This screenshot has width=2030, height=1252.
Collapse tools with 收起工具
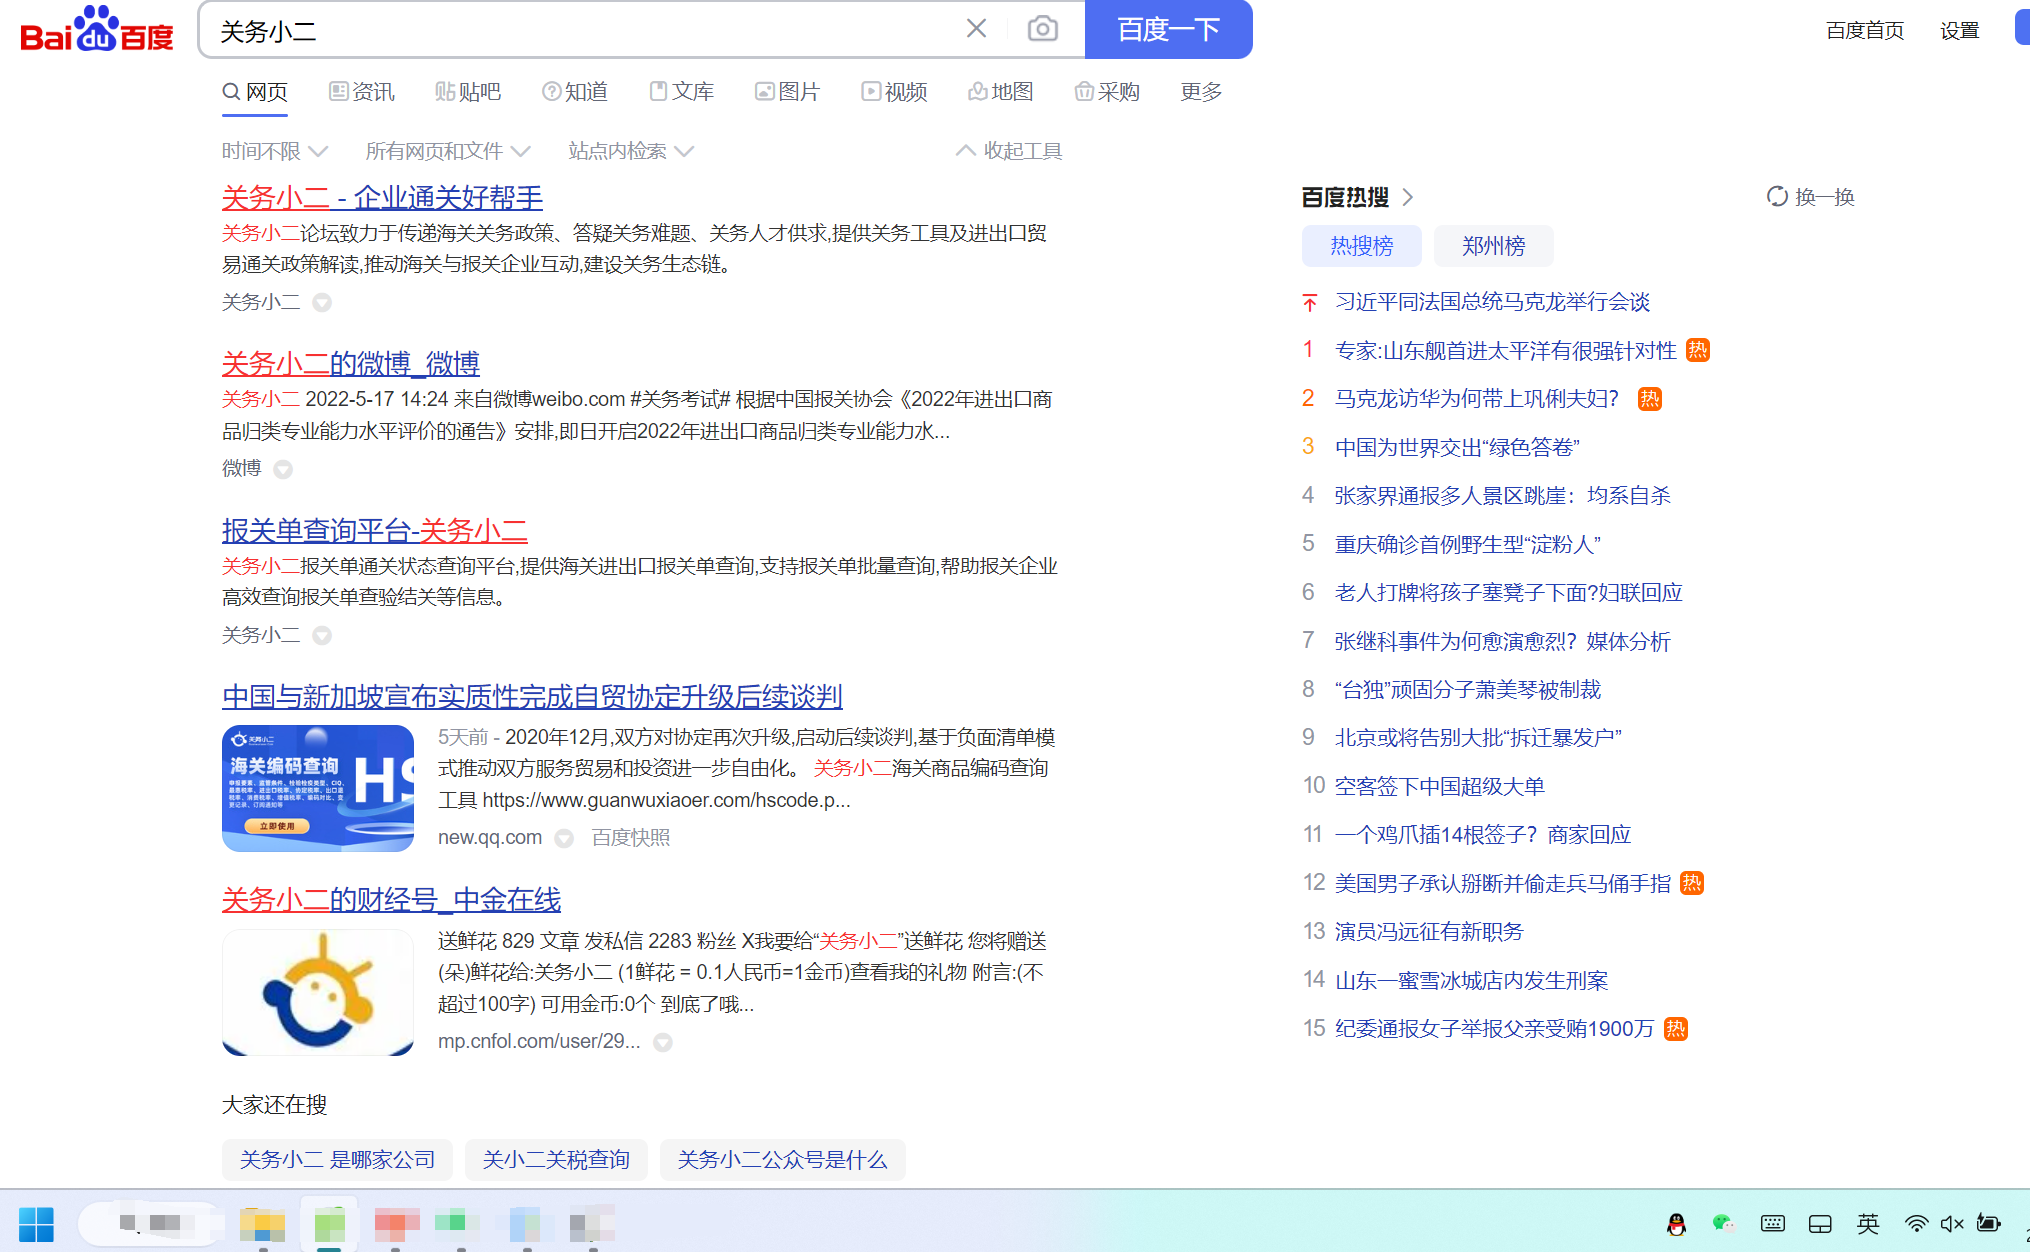click(x=1009, y=151)
